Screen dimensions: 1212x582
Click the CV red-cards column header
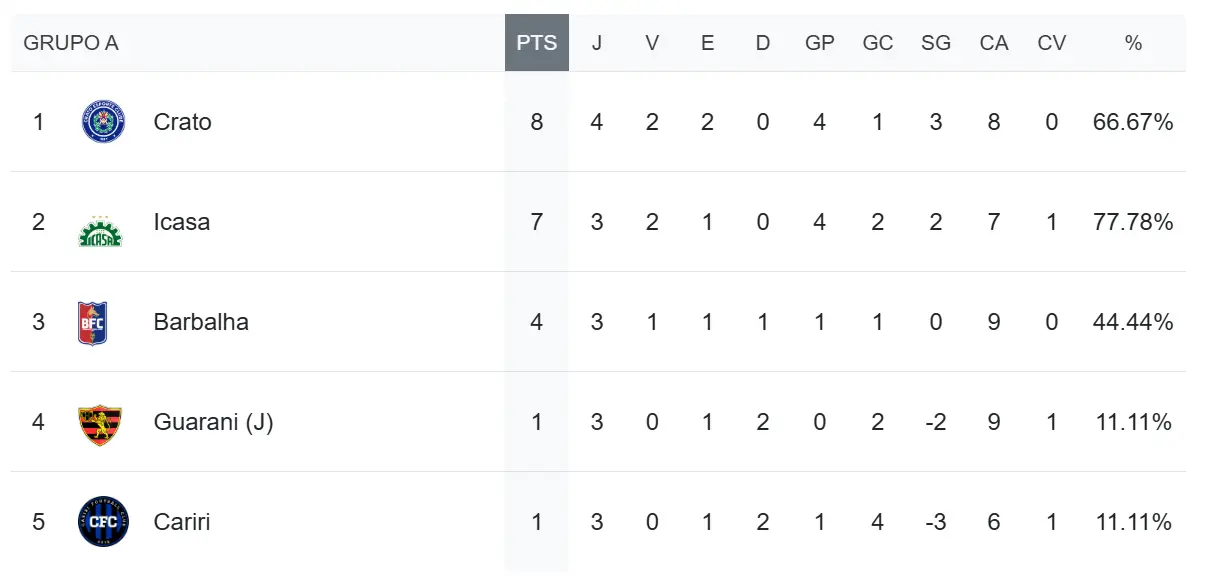coord(1052,43)
